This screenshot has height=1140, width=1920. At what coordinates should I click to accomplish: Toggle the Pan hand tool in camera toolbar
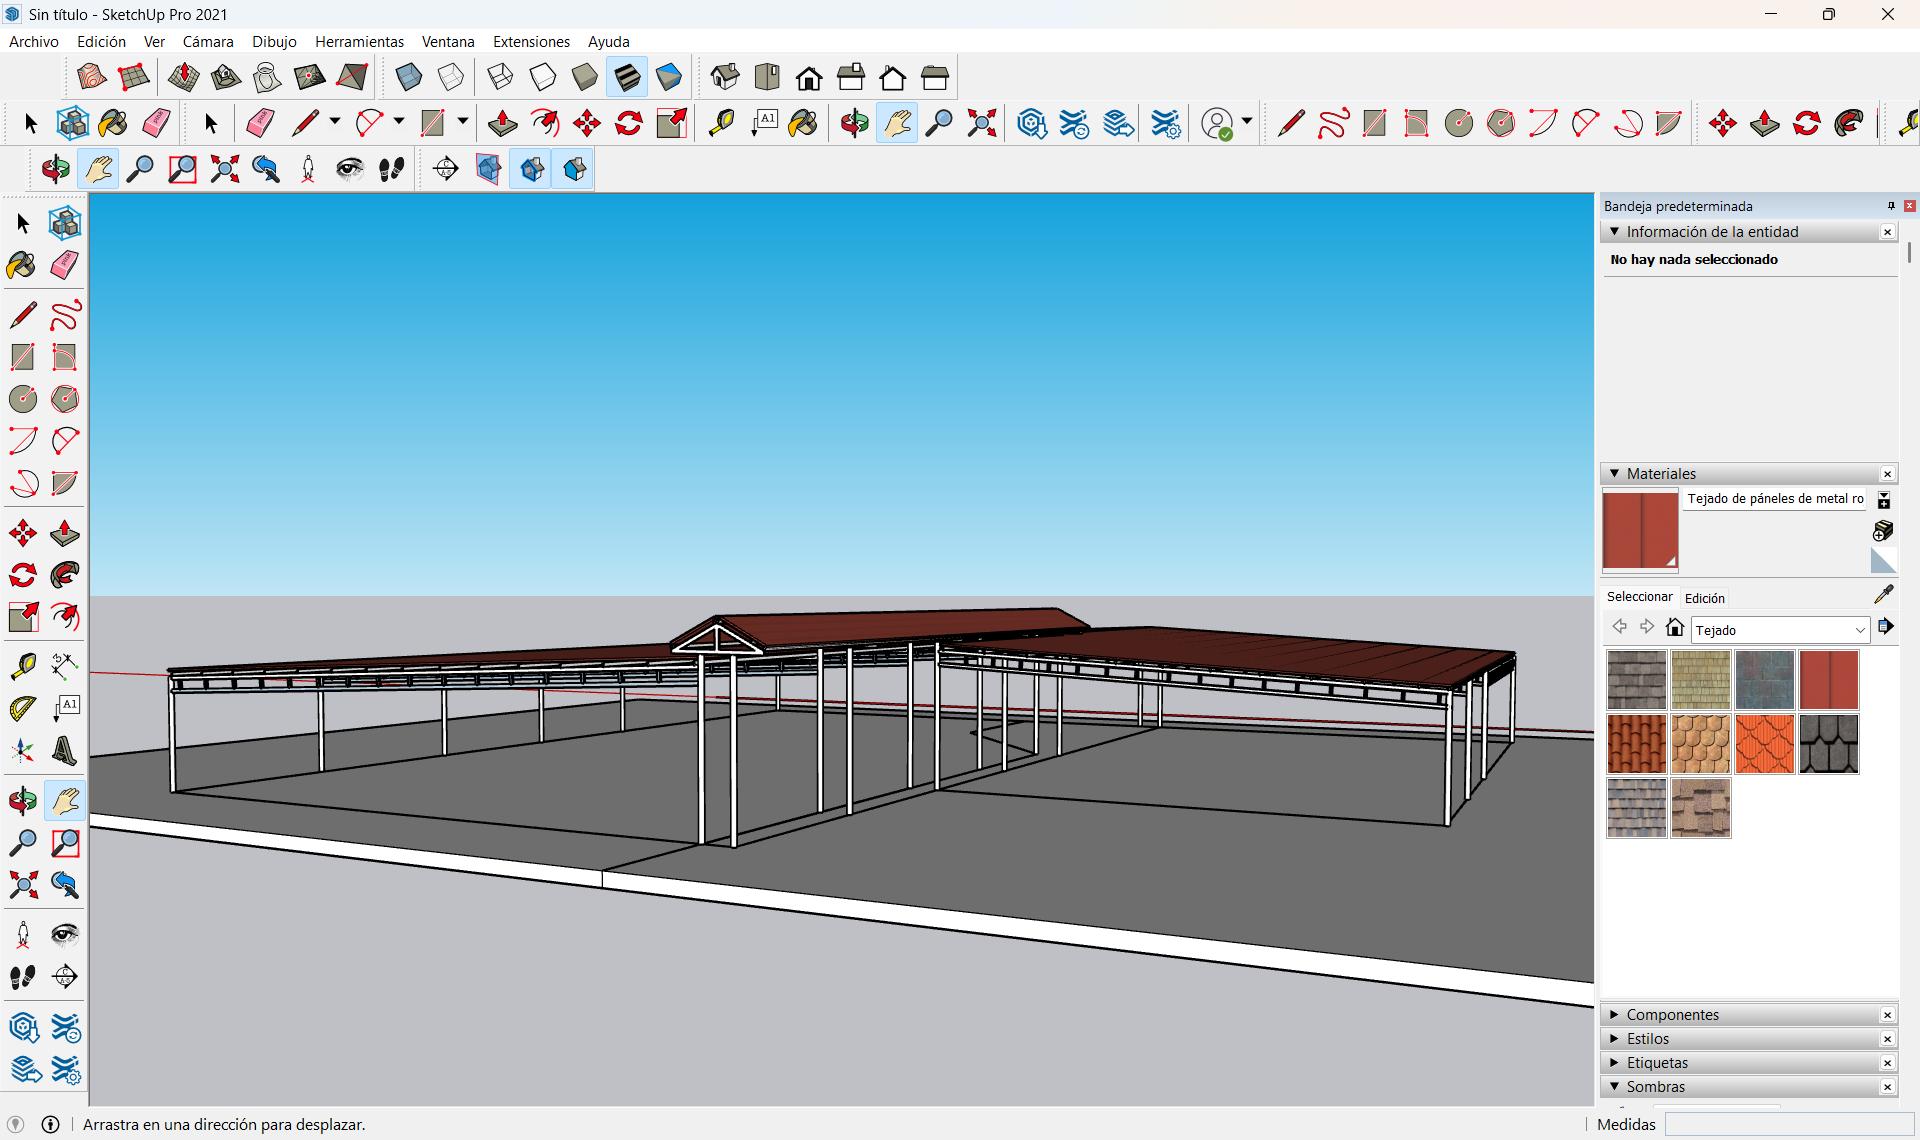point(98,169)
